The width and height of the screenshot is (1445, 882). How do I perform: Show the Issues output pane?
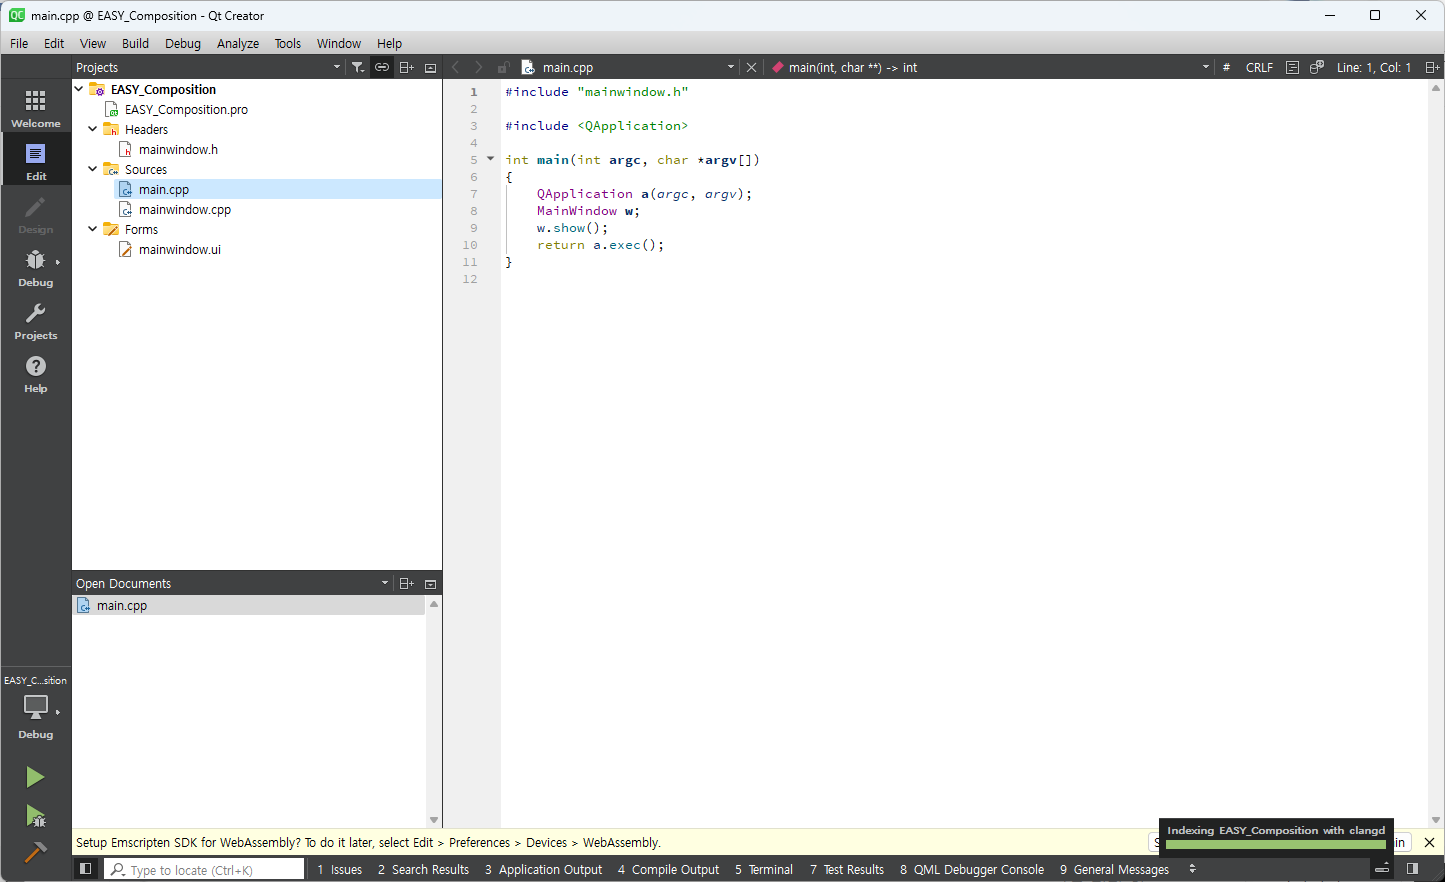[x=340, y=869]
